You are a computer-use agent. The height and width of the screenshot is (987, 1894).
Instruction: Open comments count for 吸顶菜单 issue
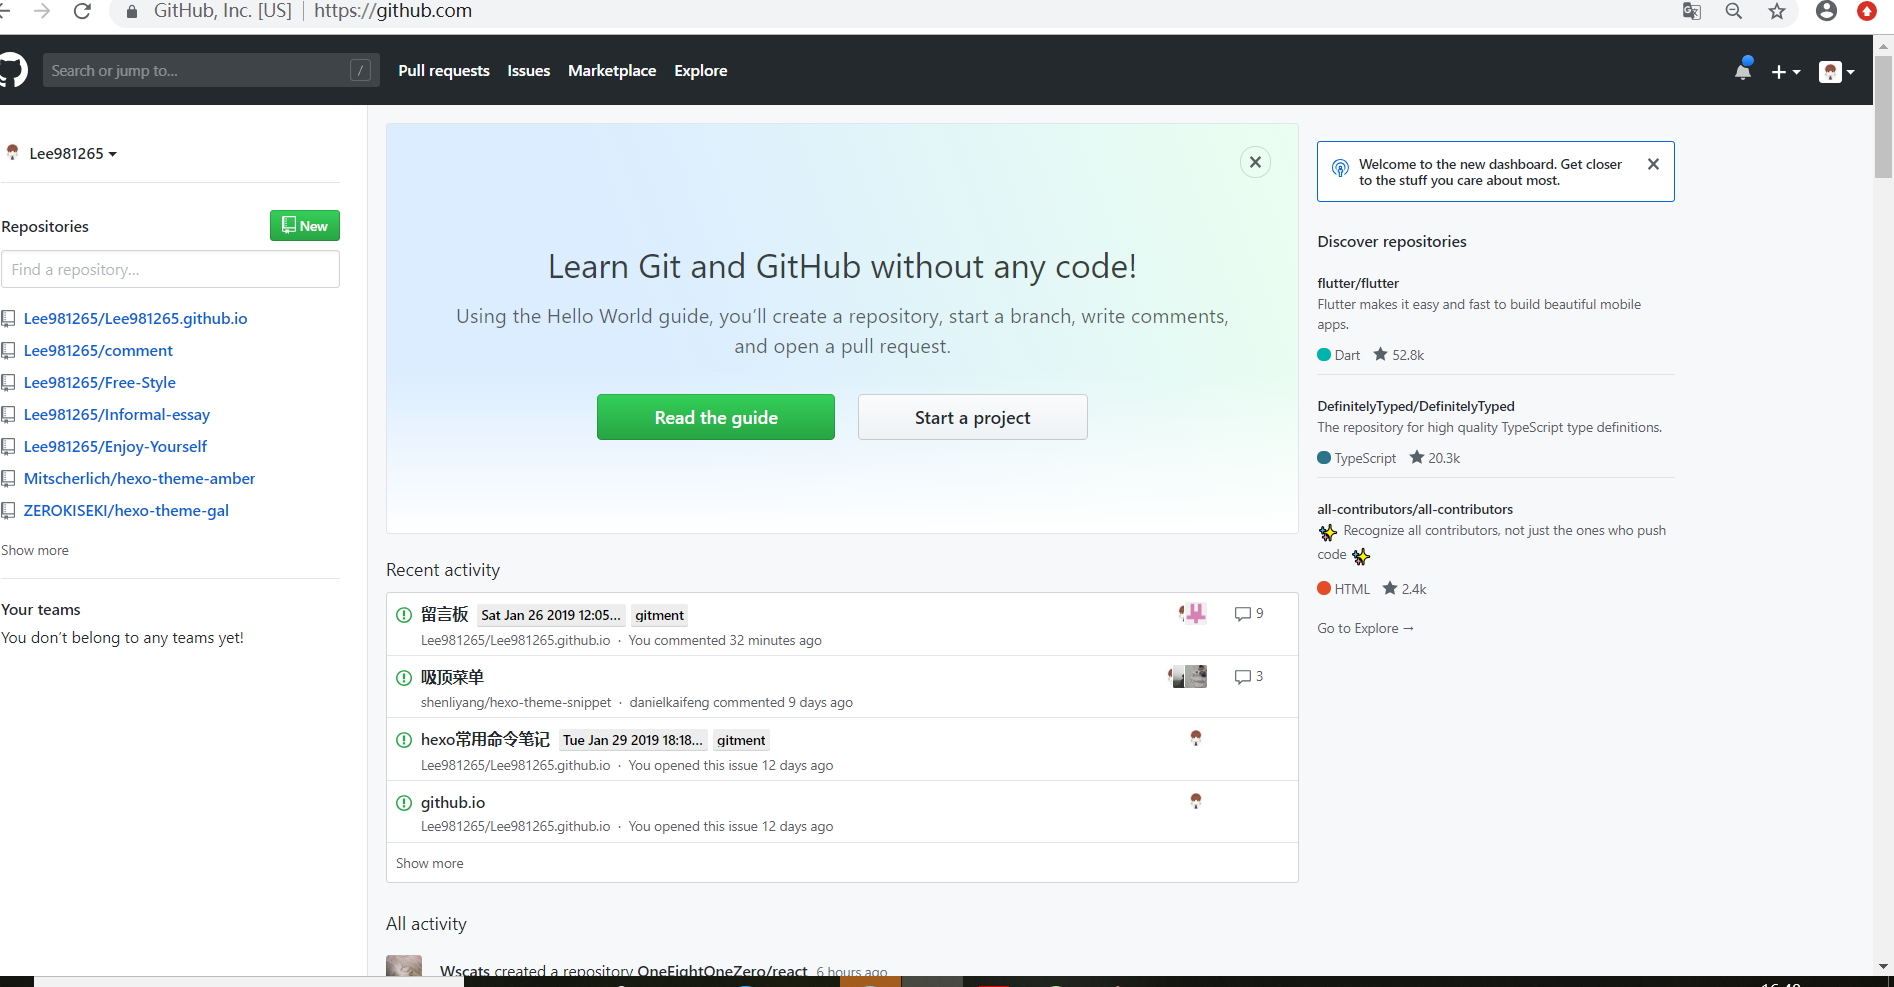(x=1249, y=677)
